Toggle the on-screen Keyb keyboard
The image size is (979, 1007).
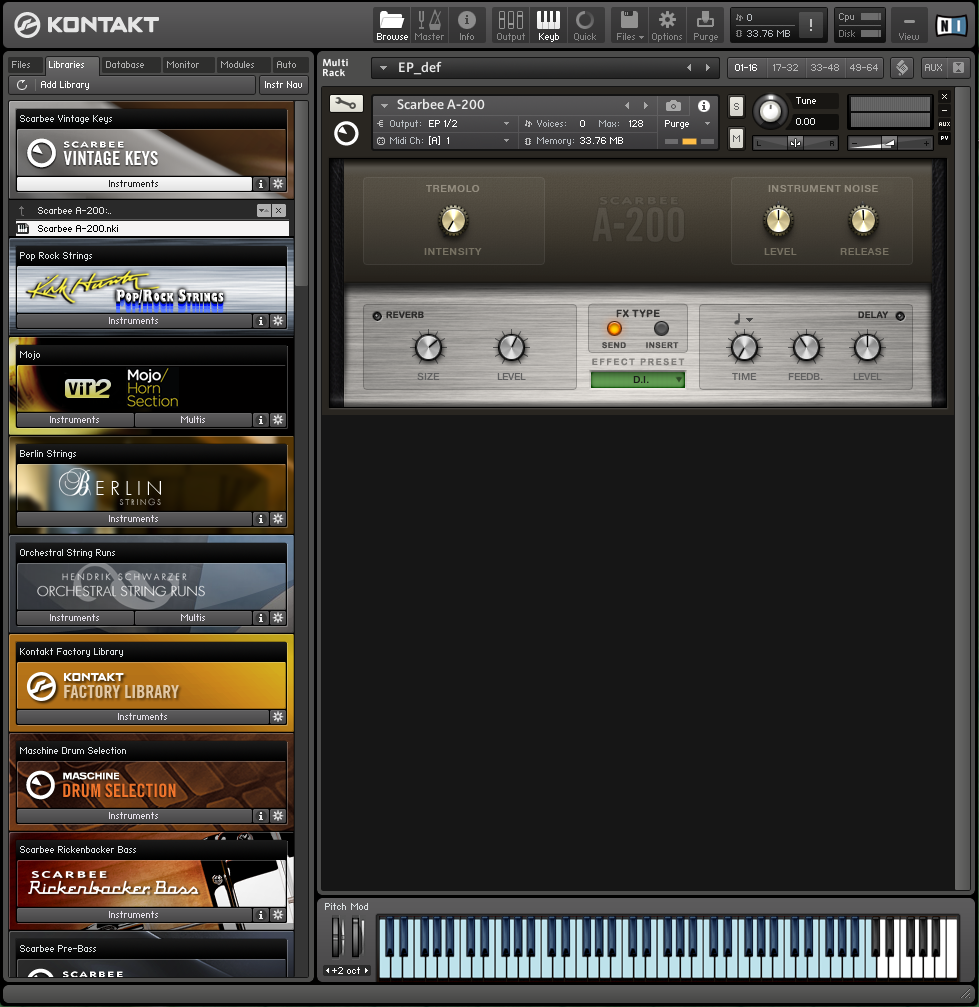(x=548, y=25)
